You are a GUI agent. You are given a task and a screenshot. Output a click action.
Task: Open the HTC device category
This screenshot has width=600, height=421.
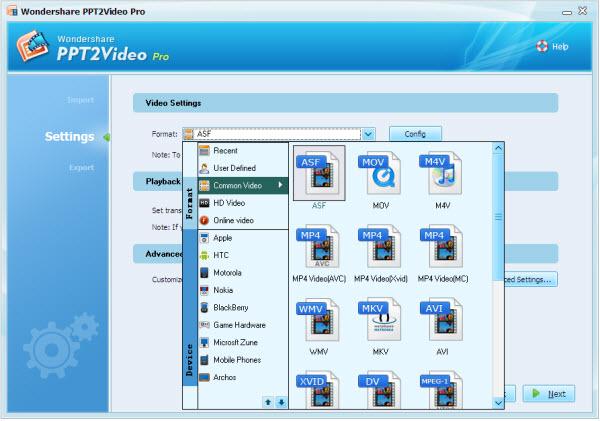(x=243, y=255)
